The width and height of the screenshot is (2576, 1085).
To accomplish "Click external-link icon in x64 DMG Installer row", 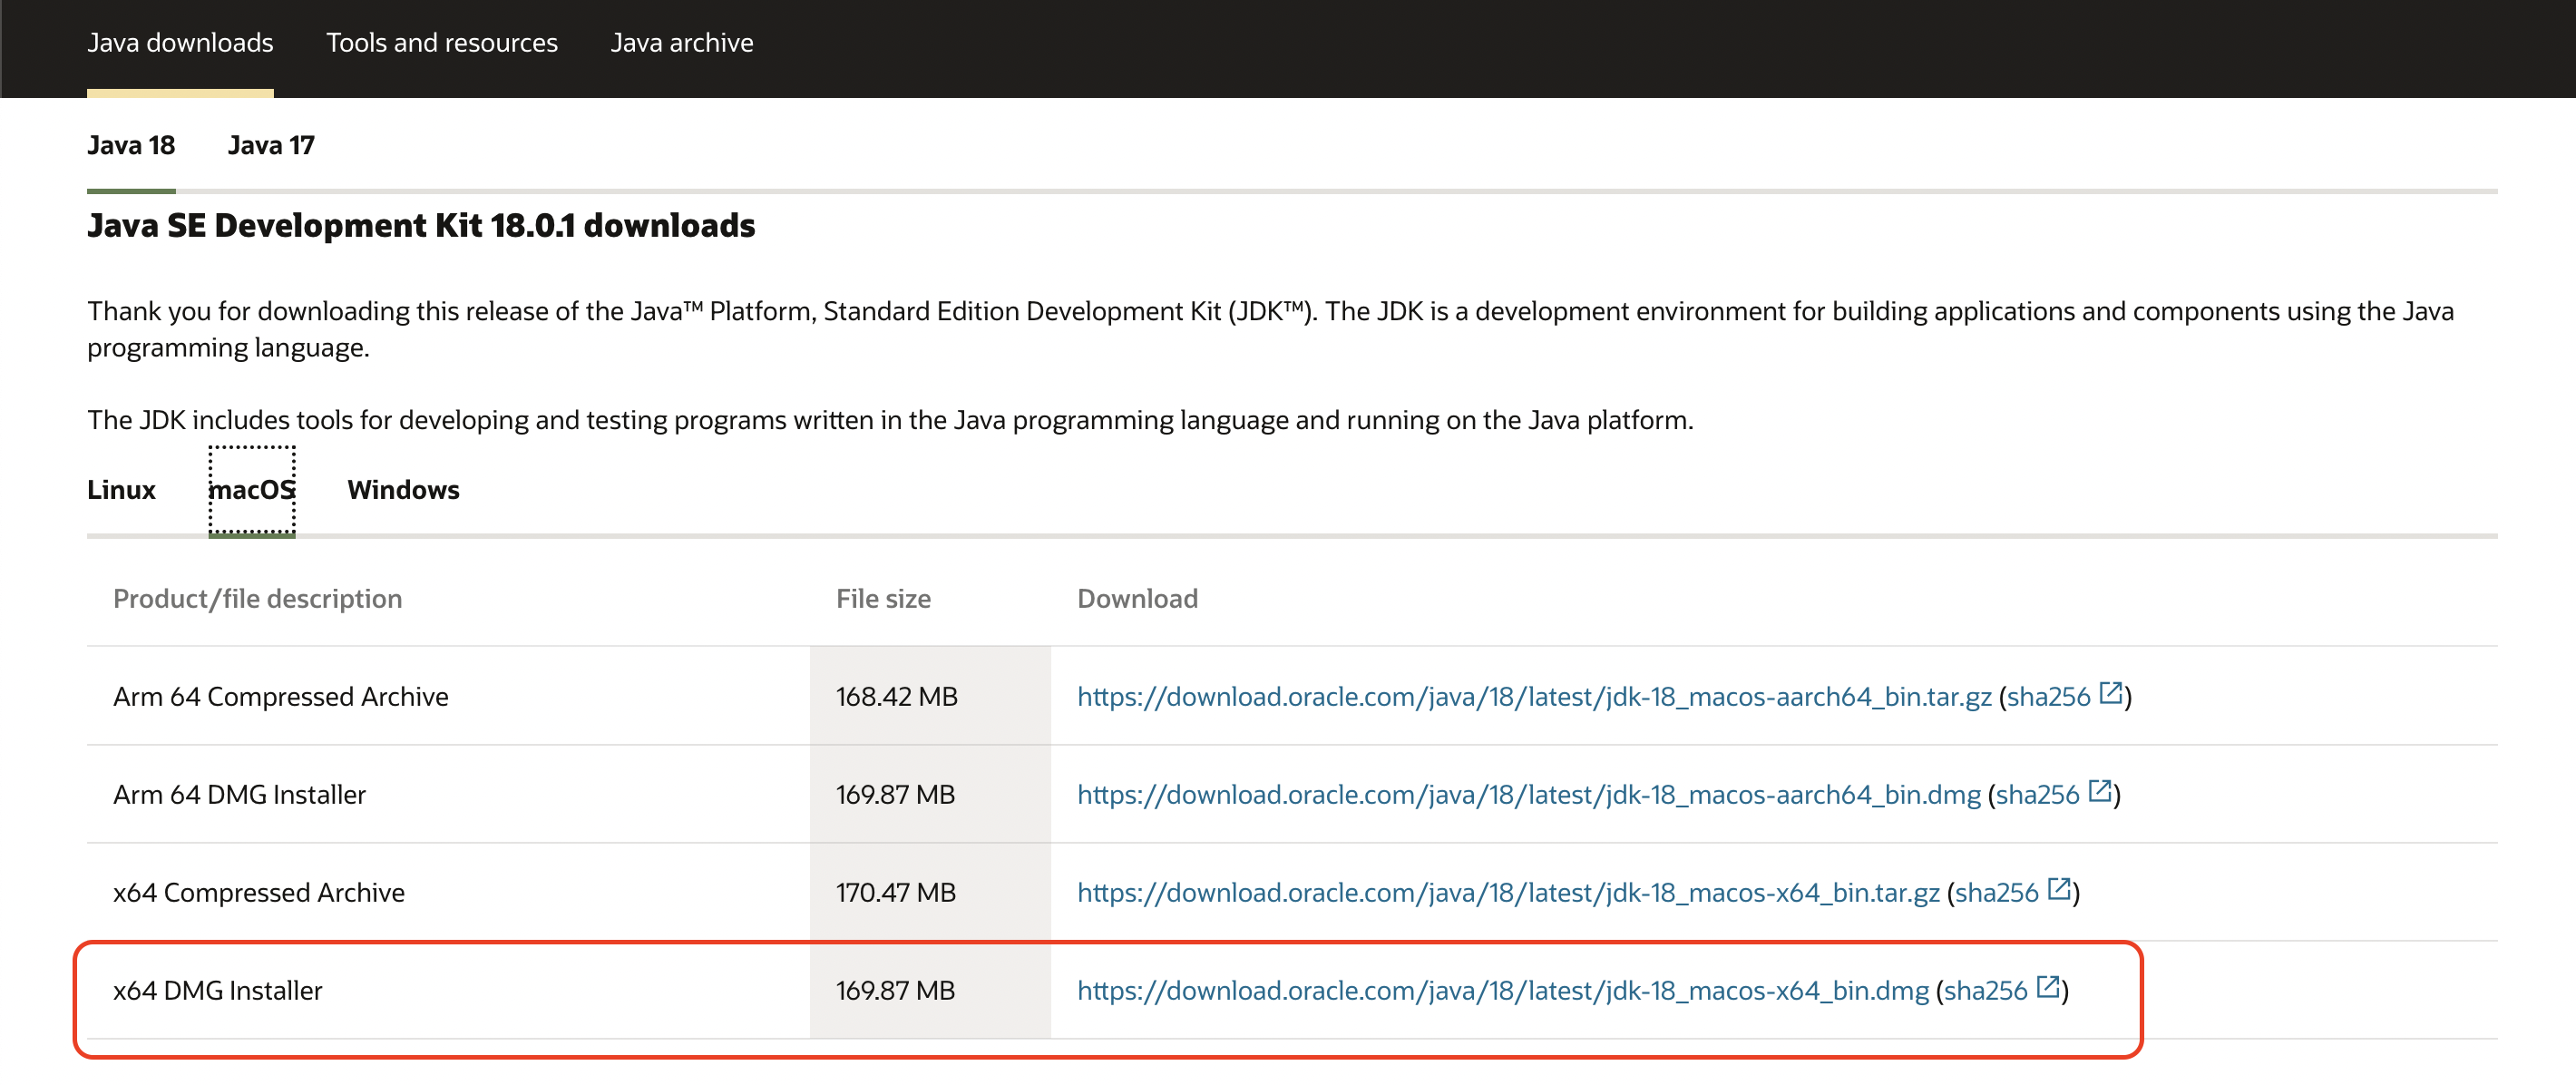I will 2048,986.
